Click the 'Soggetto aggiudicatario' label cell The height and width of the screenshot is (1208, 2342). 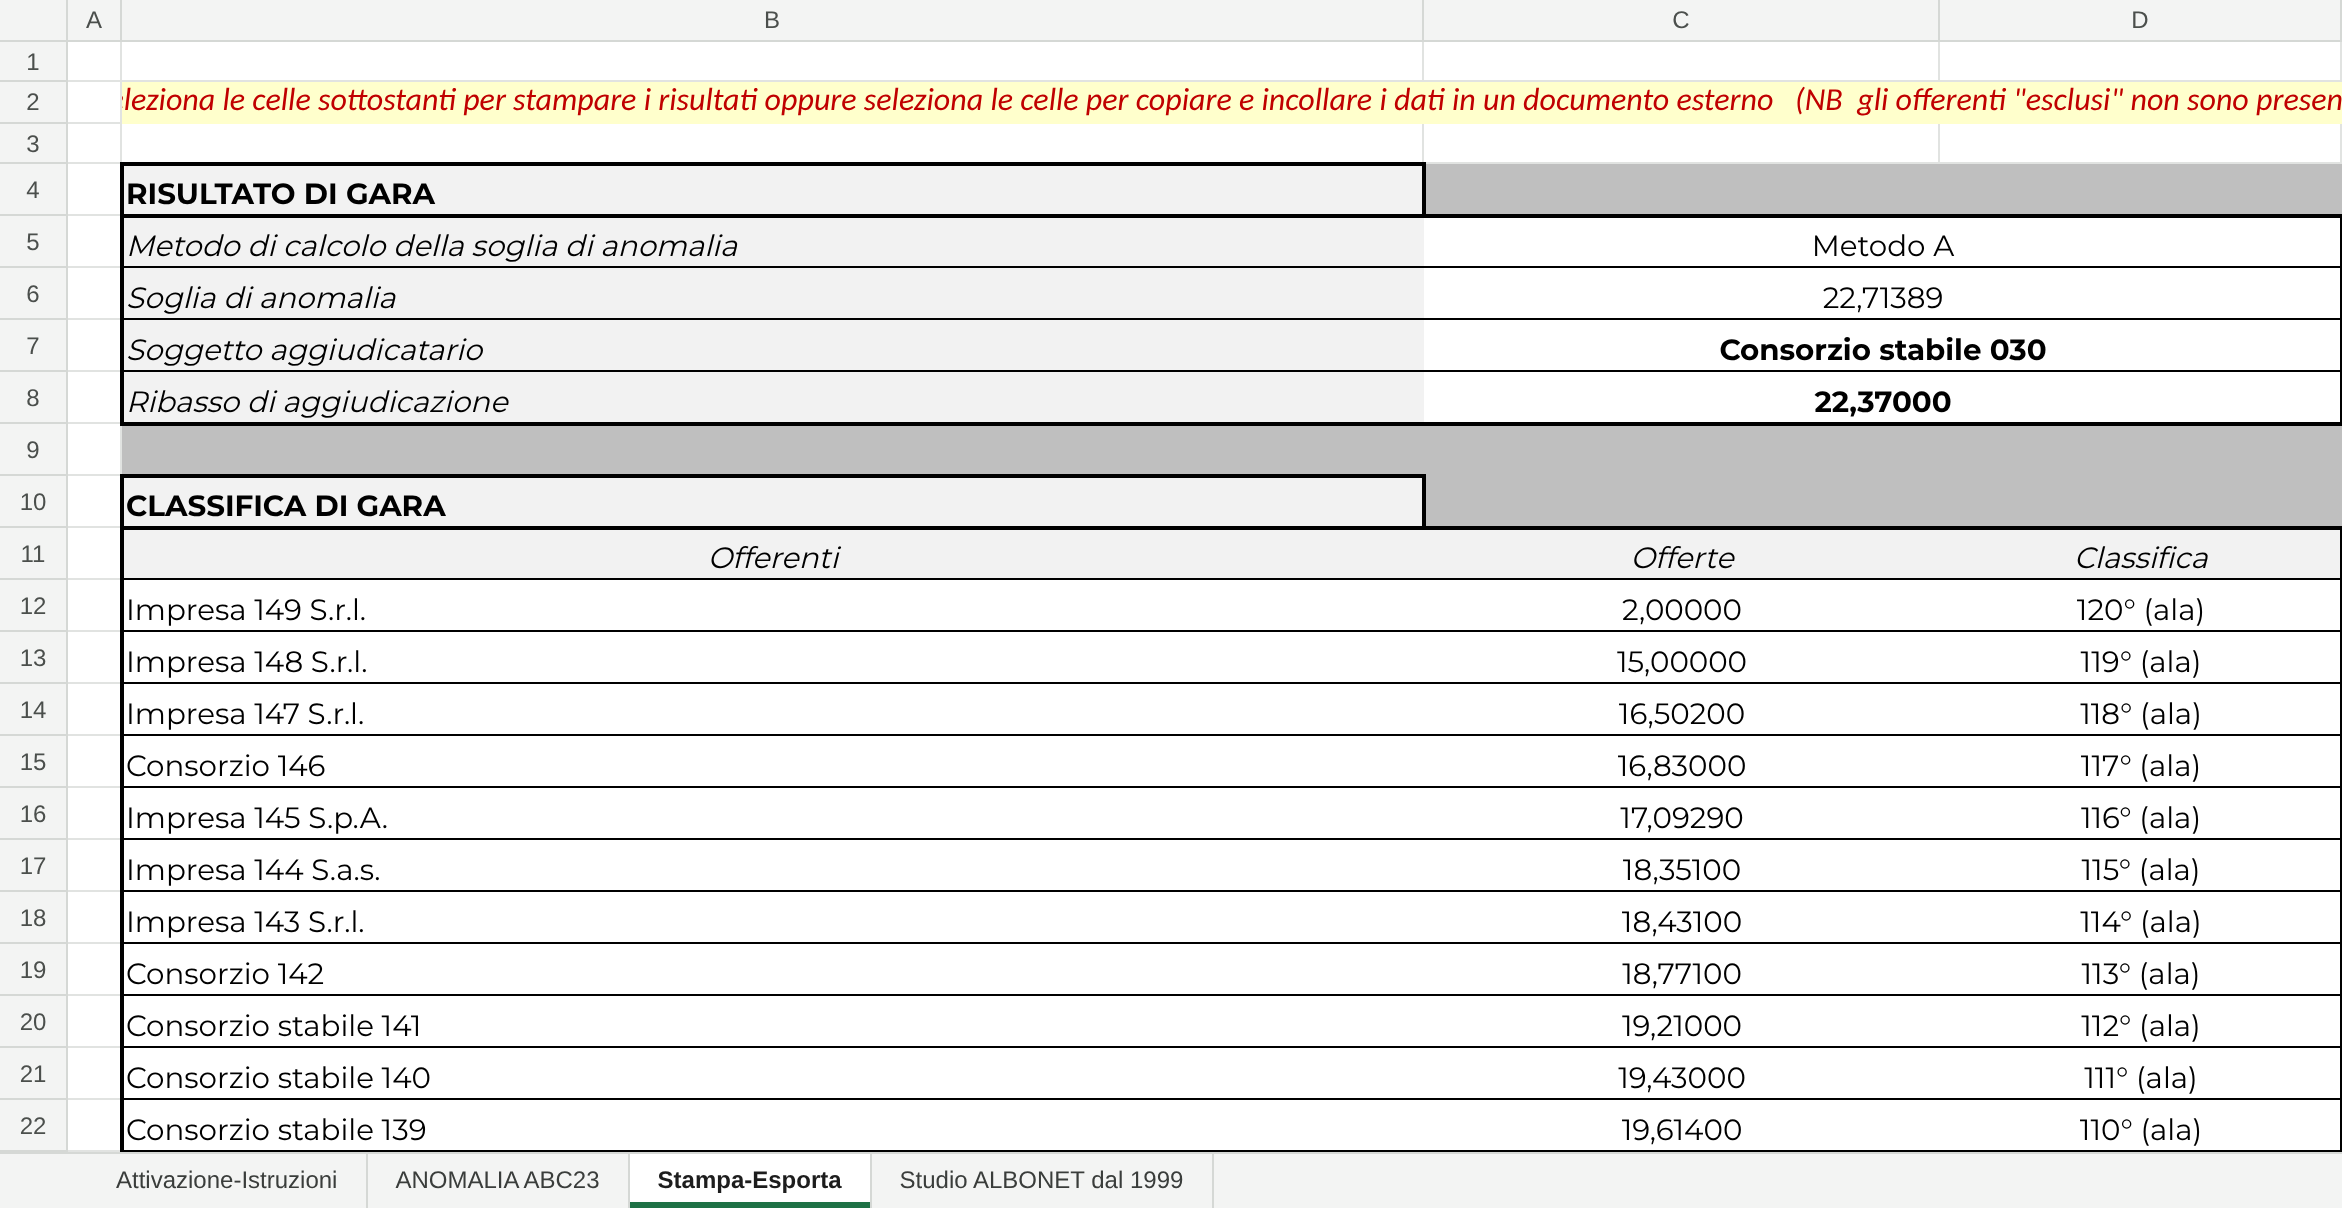(772, 348)
